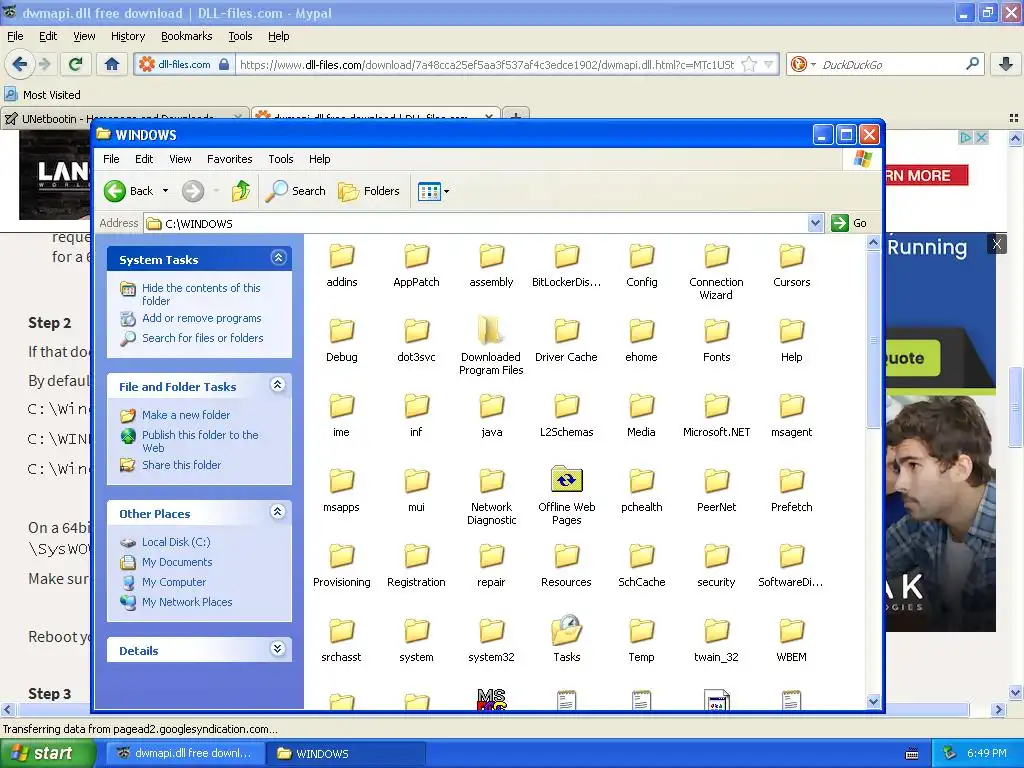Open the View menu in WINDOWS explorer

(x=180, y=159)
